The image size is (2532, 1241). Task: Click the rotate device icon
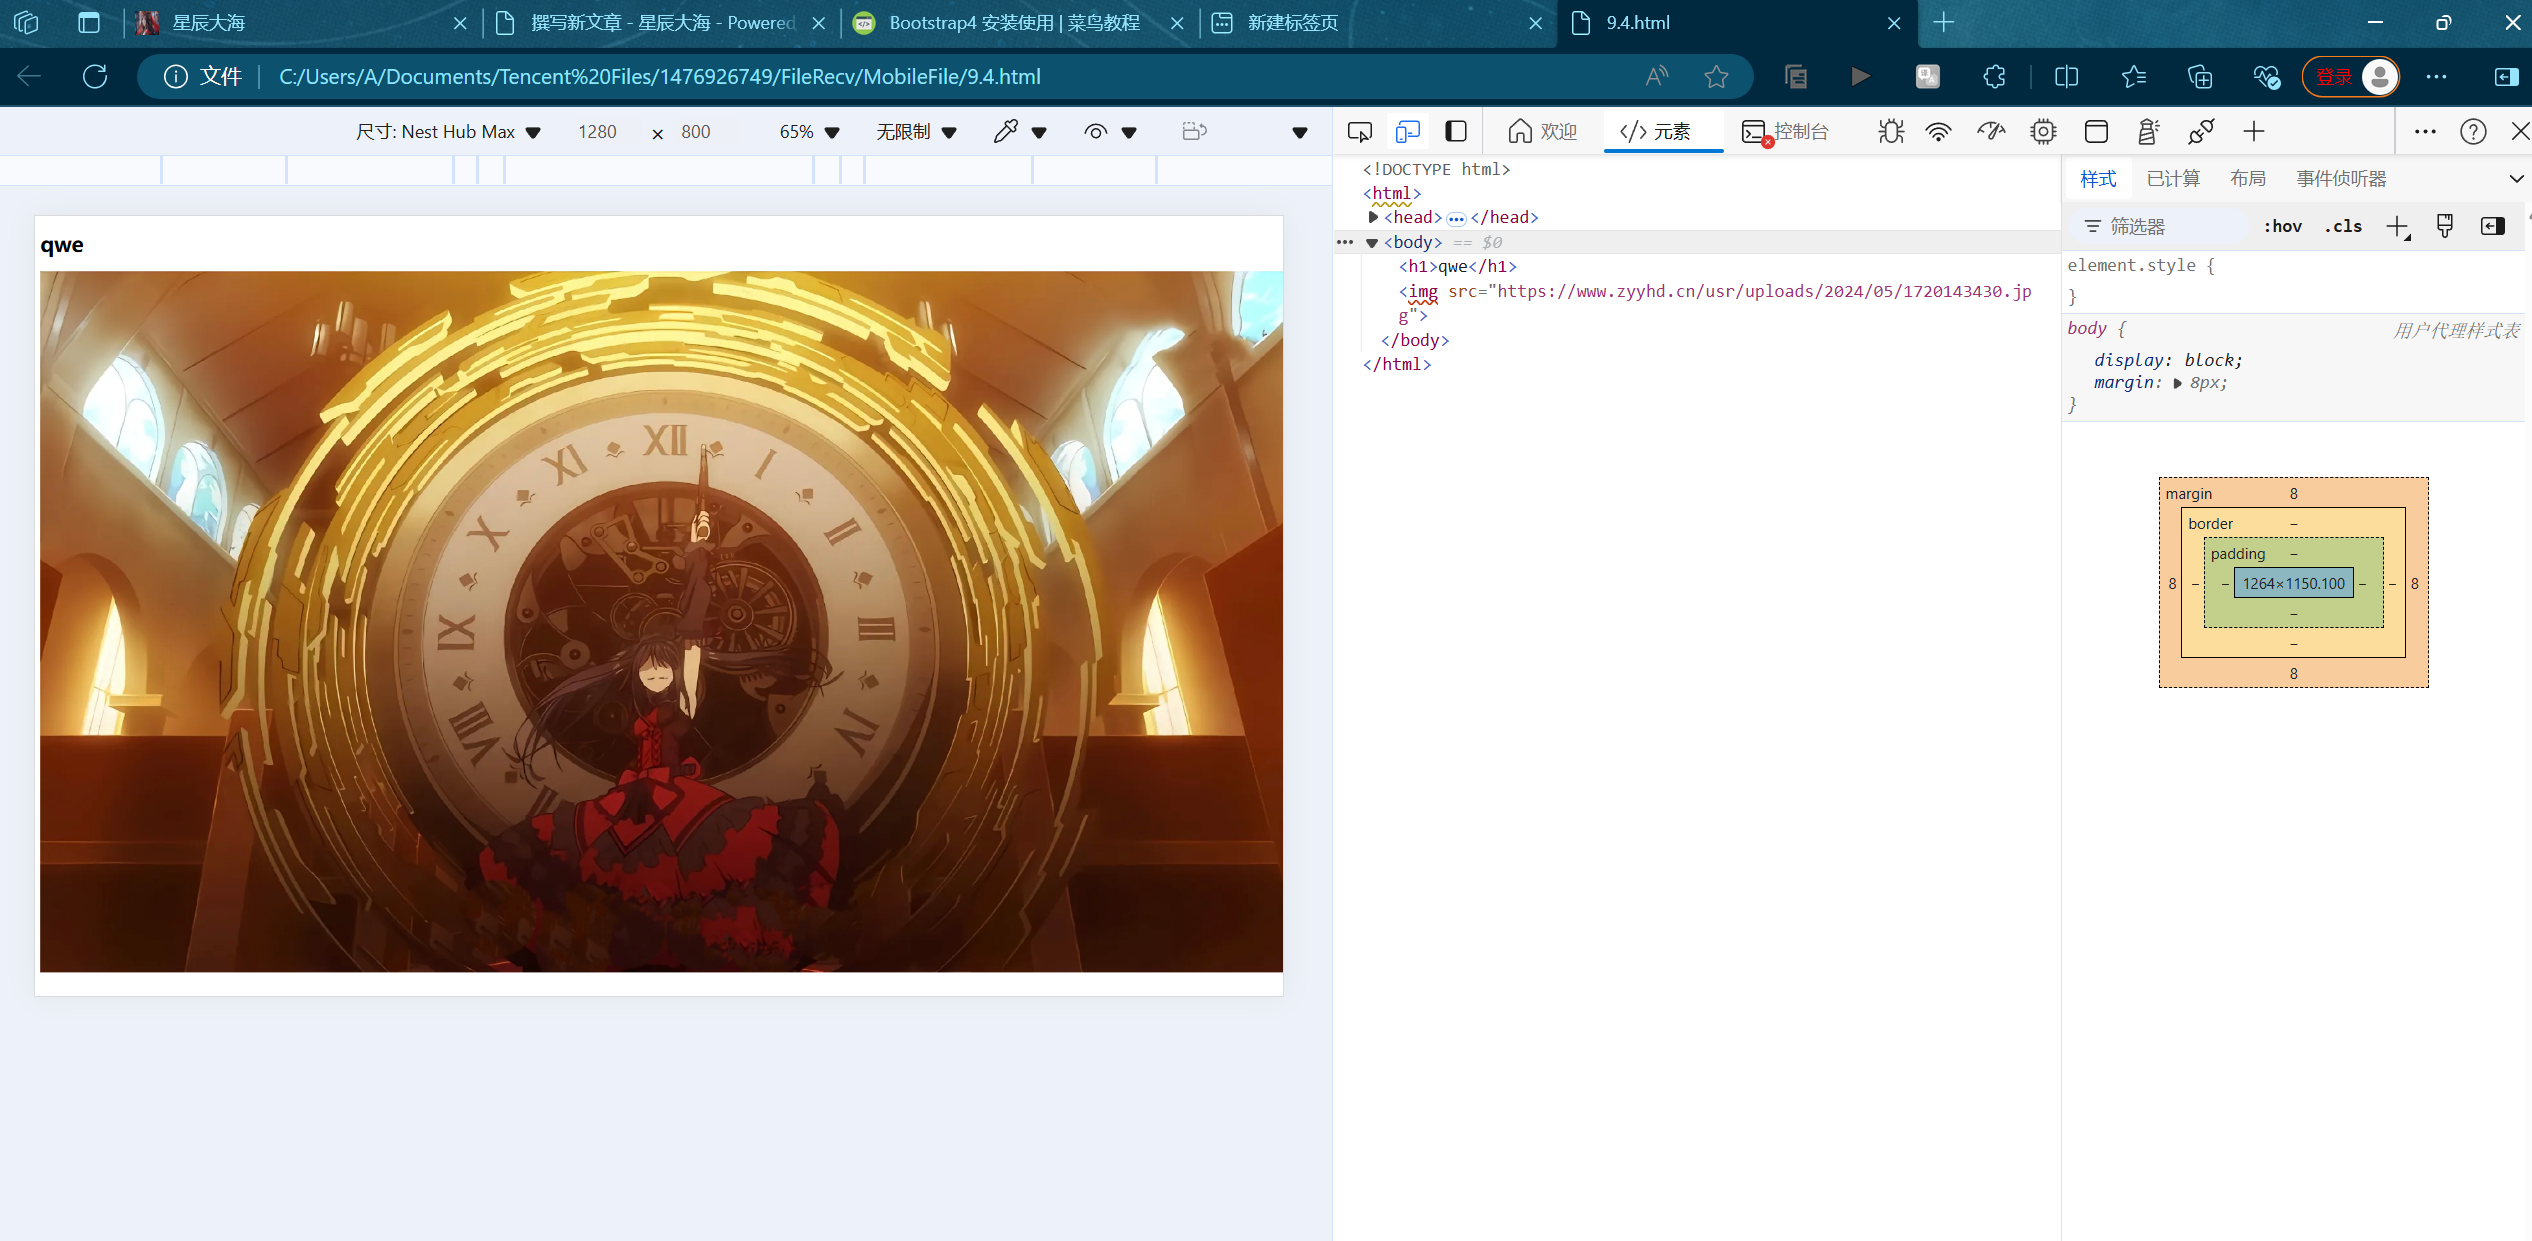(x=1194, y=131)
